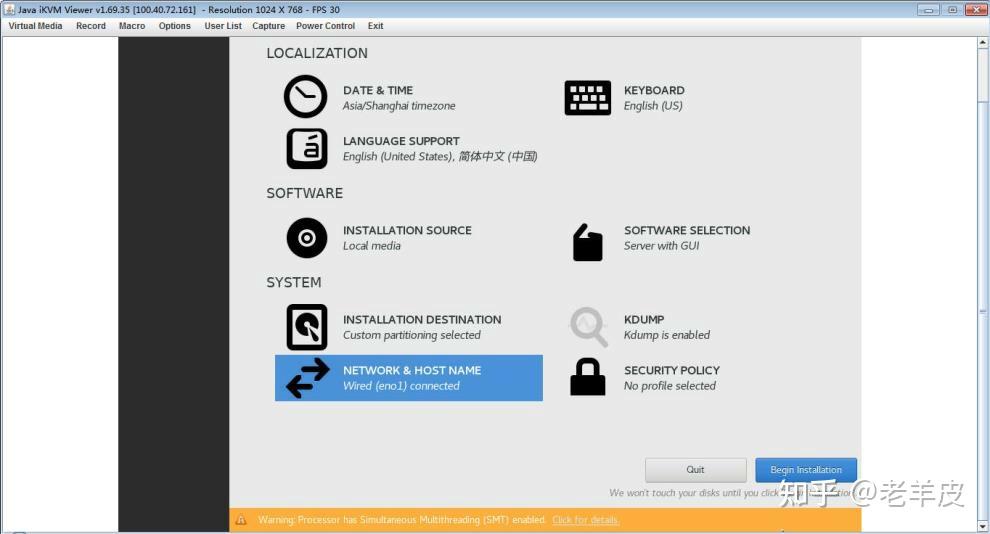Click the Custom partitioning selected text
990x534 pixels.
coord(412,335)
